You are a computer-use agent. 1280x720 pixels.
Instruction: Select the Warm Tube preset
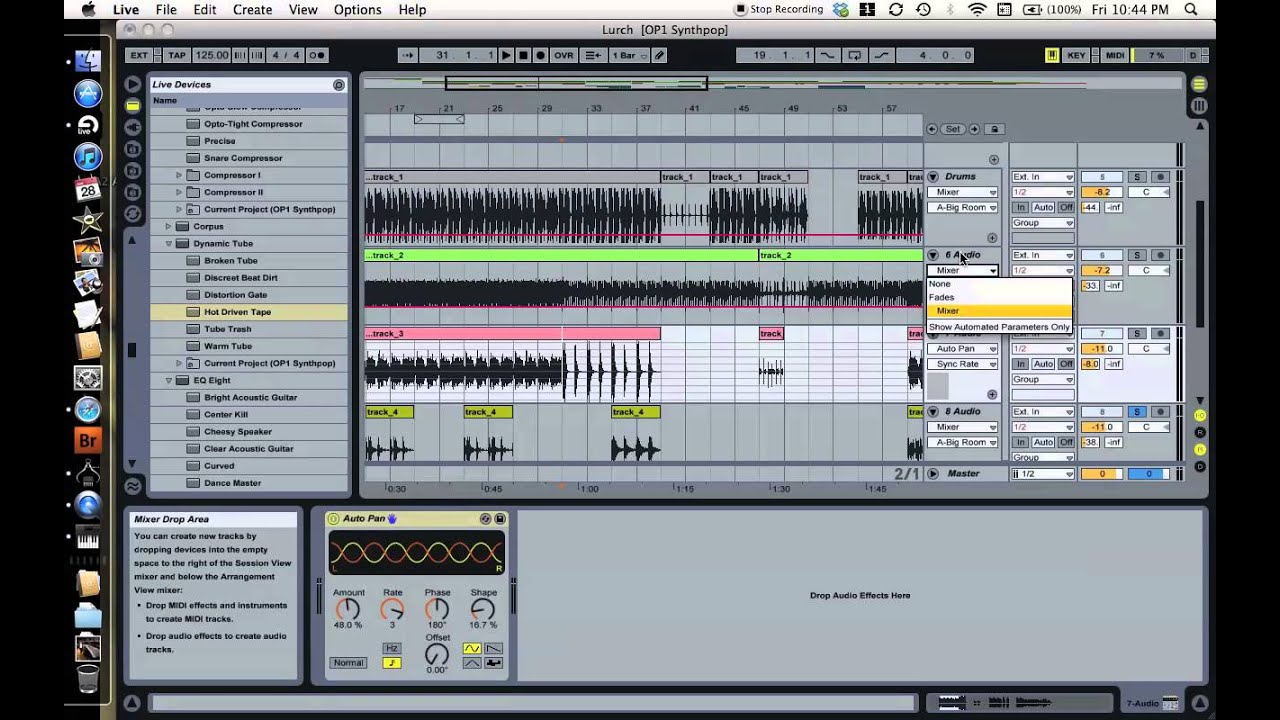click(x=249, y=346)
